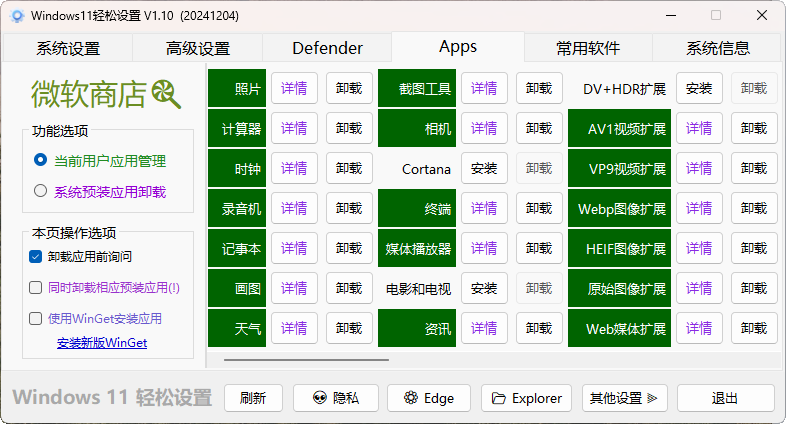Image resolution: width=786 pixels, height=424 pixels.
Task: Expand the 其他设置 menu button
Action: (624, 398)
